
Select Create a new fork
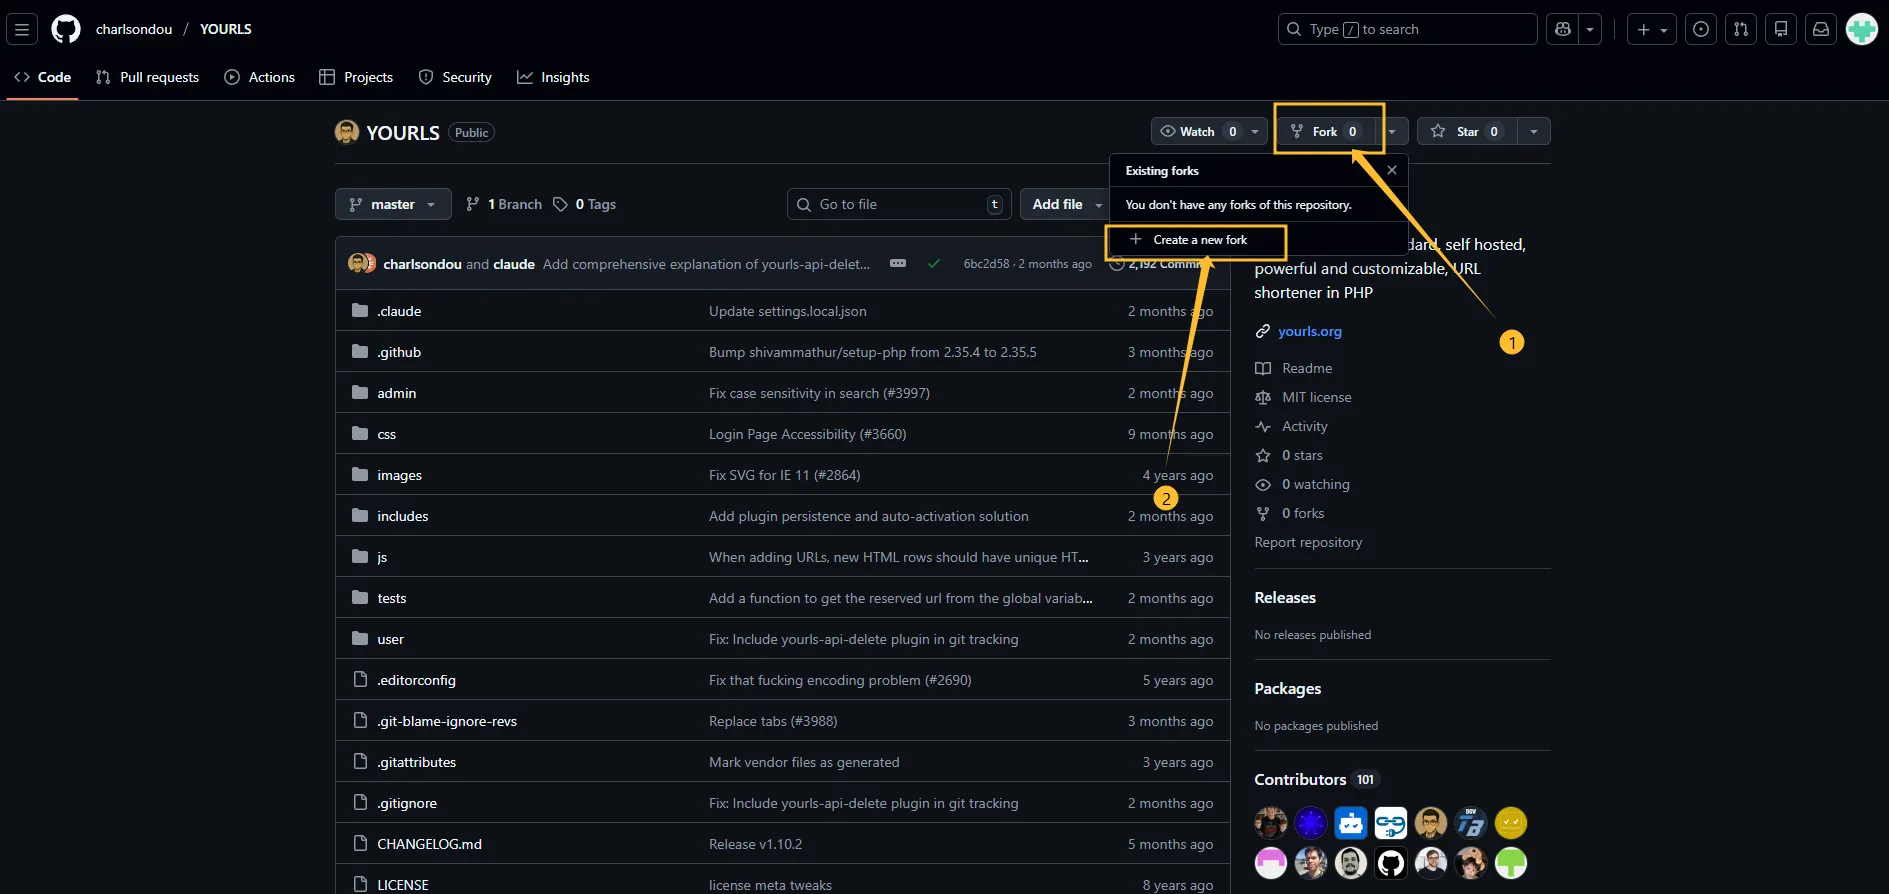(x=1199, y=240)
